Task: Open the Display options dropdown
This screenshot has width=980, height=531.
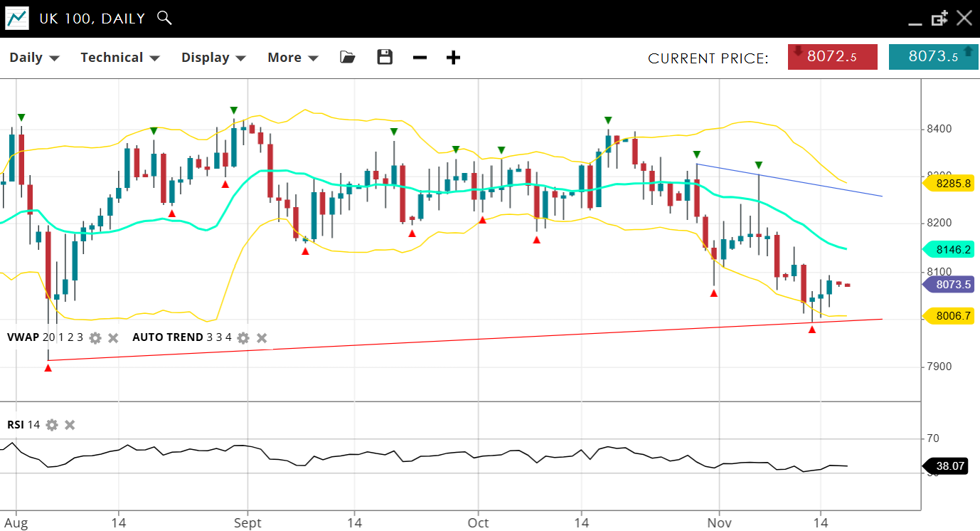Action: coord(213,57)
